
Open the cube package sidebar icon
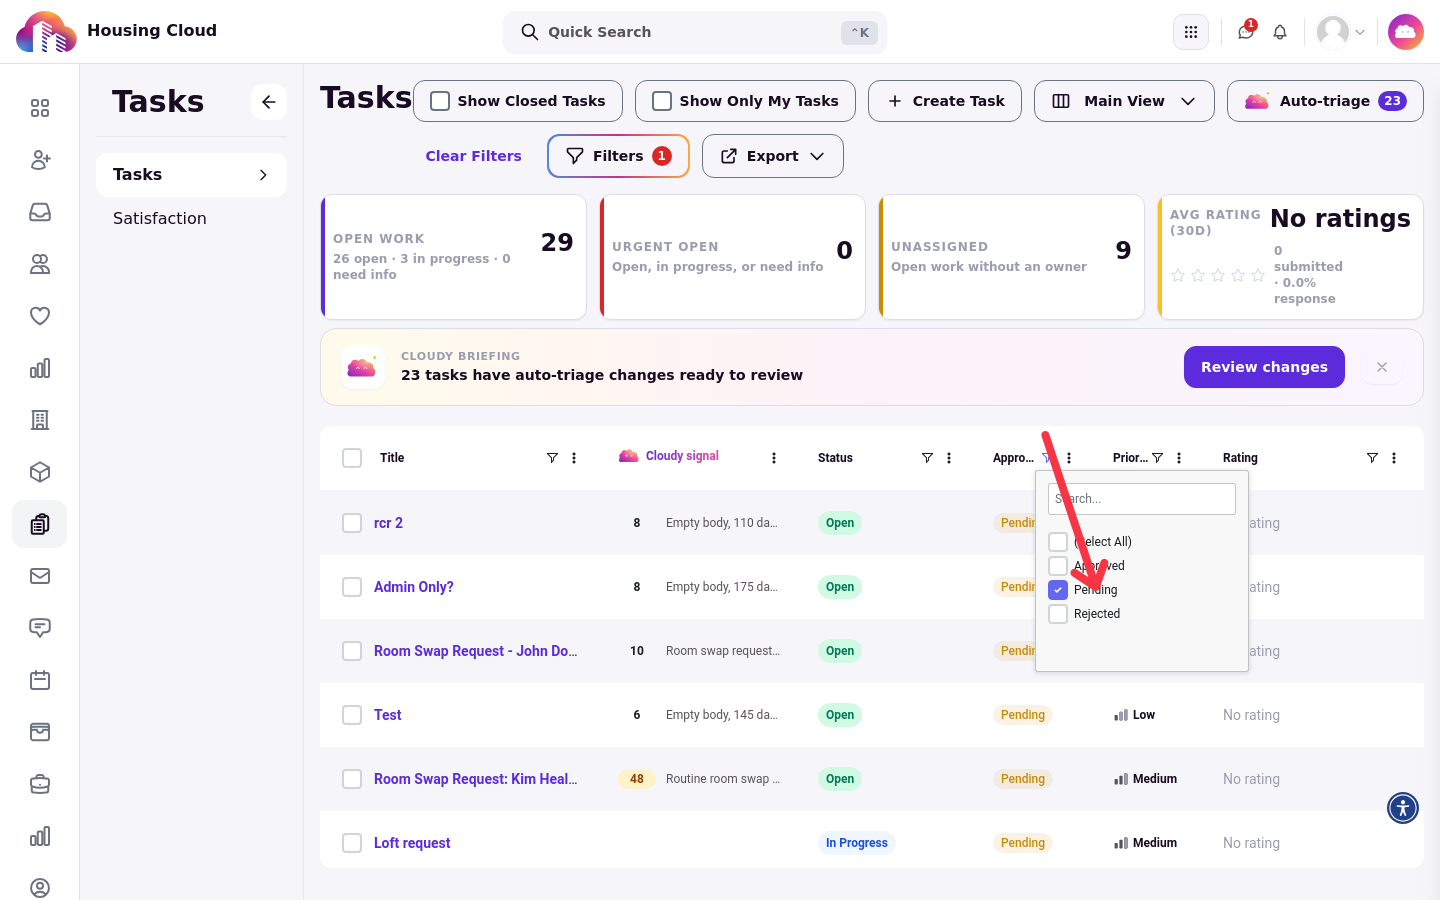coord(40,472)
